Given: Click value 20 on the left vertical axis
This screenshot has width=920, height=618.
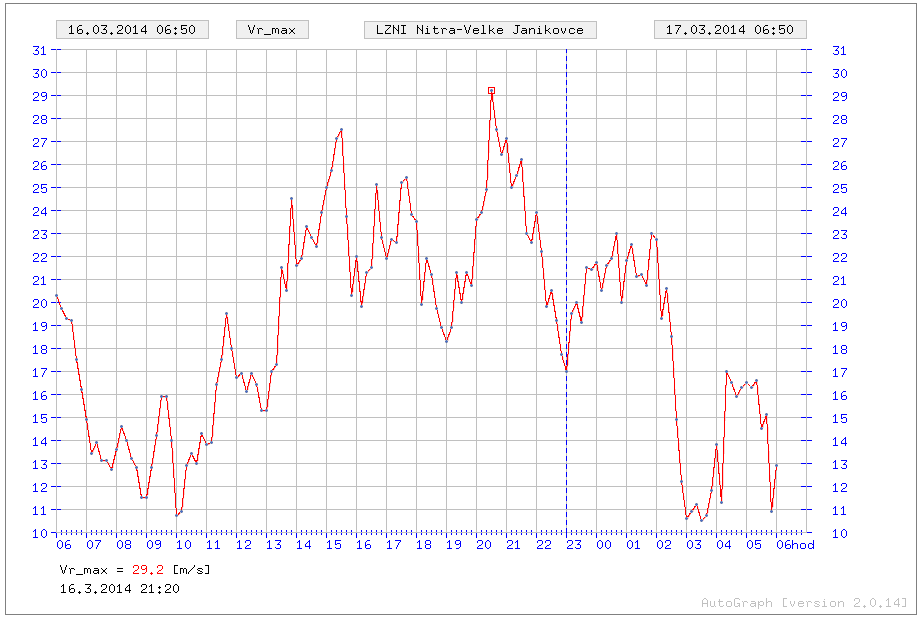Looking at the screenshot, I should 40,303.
